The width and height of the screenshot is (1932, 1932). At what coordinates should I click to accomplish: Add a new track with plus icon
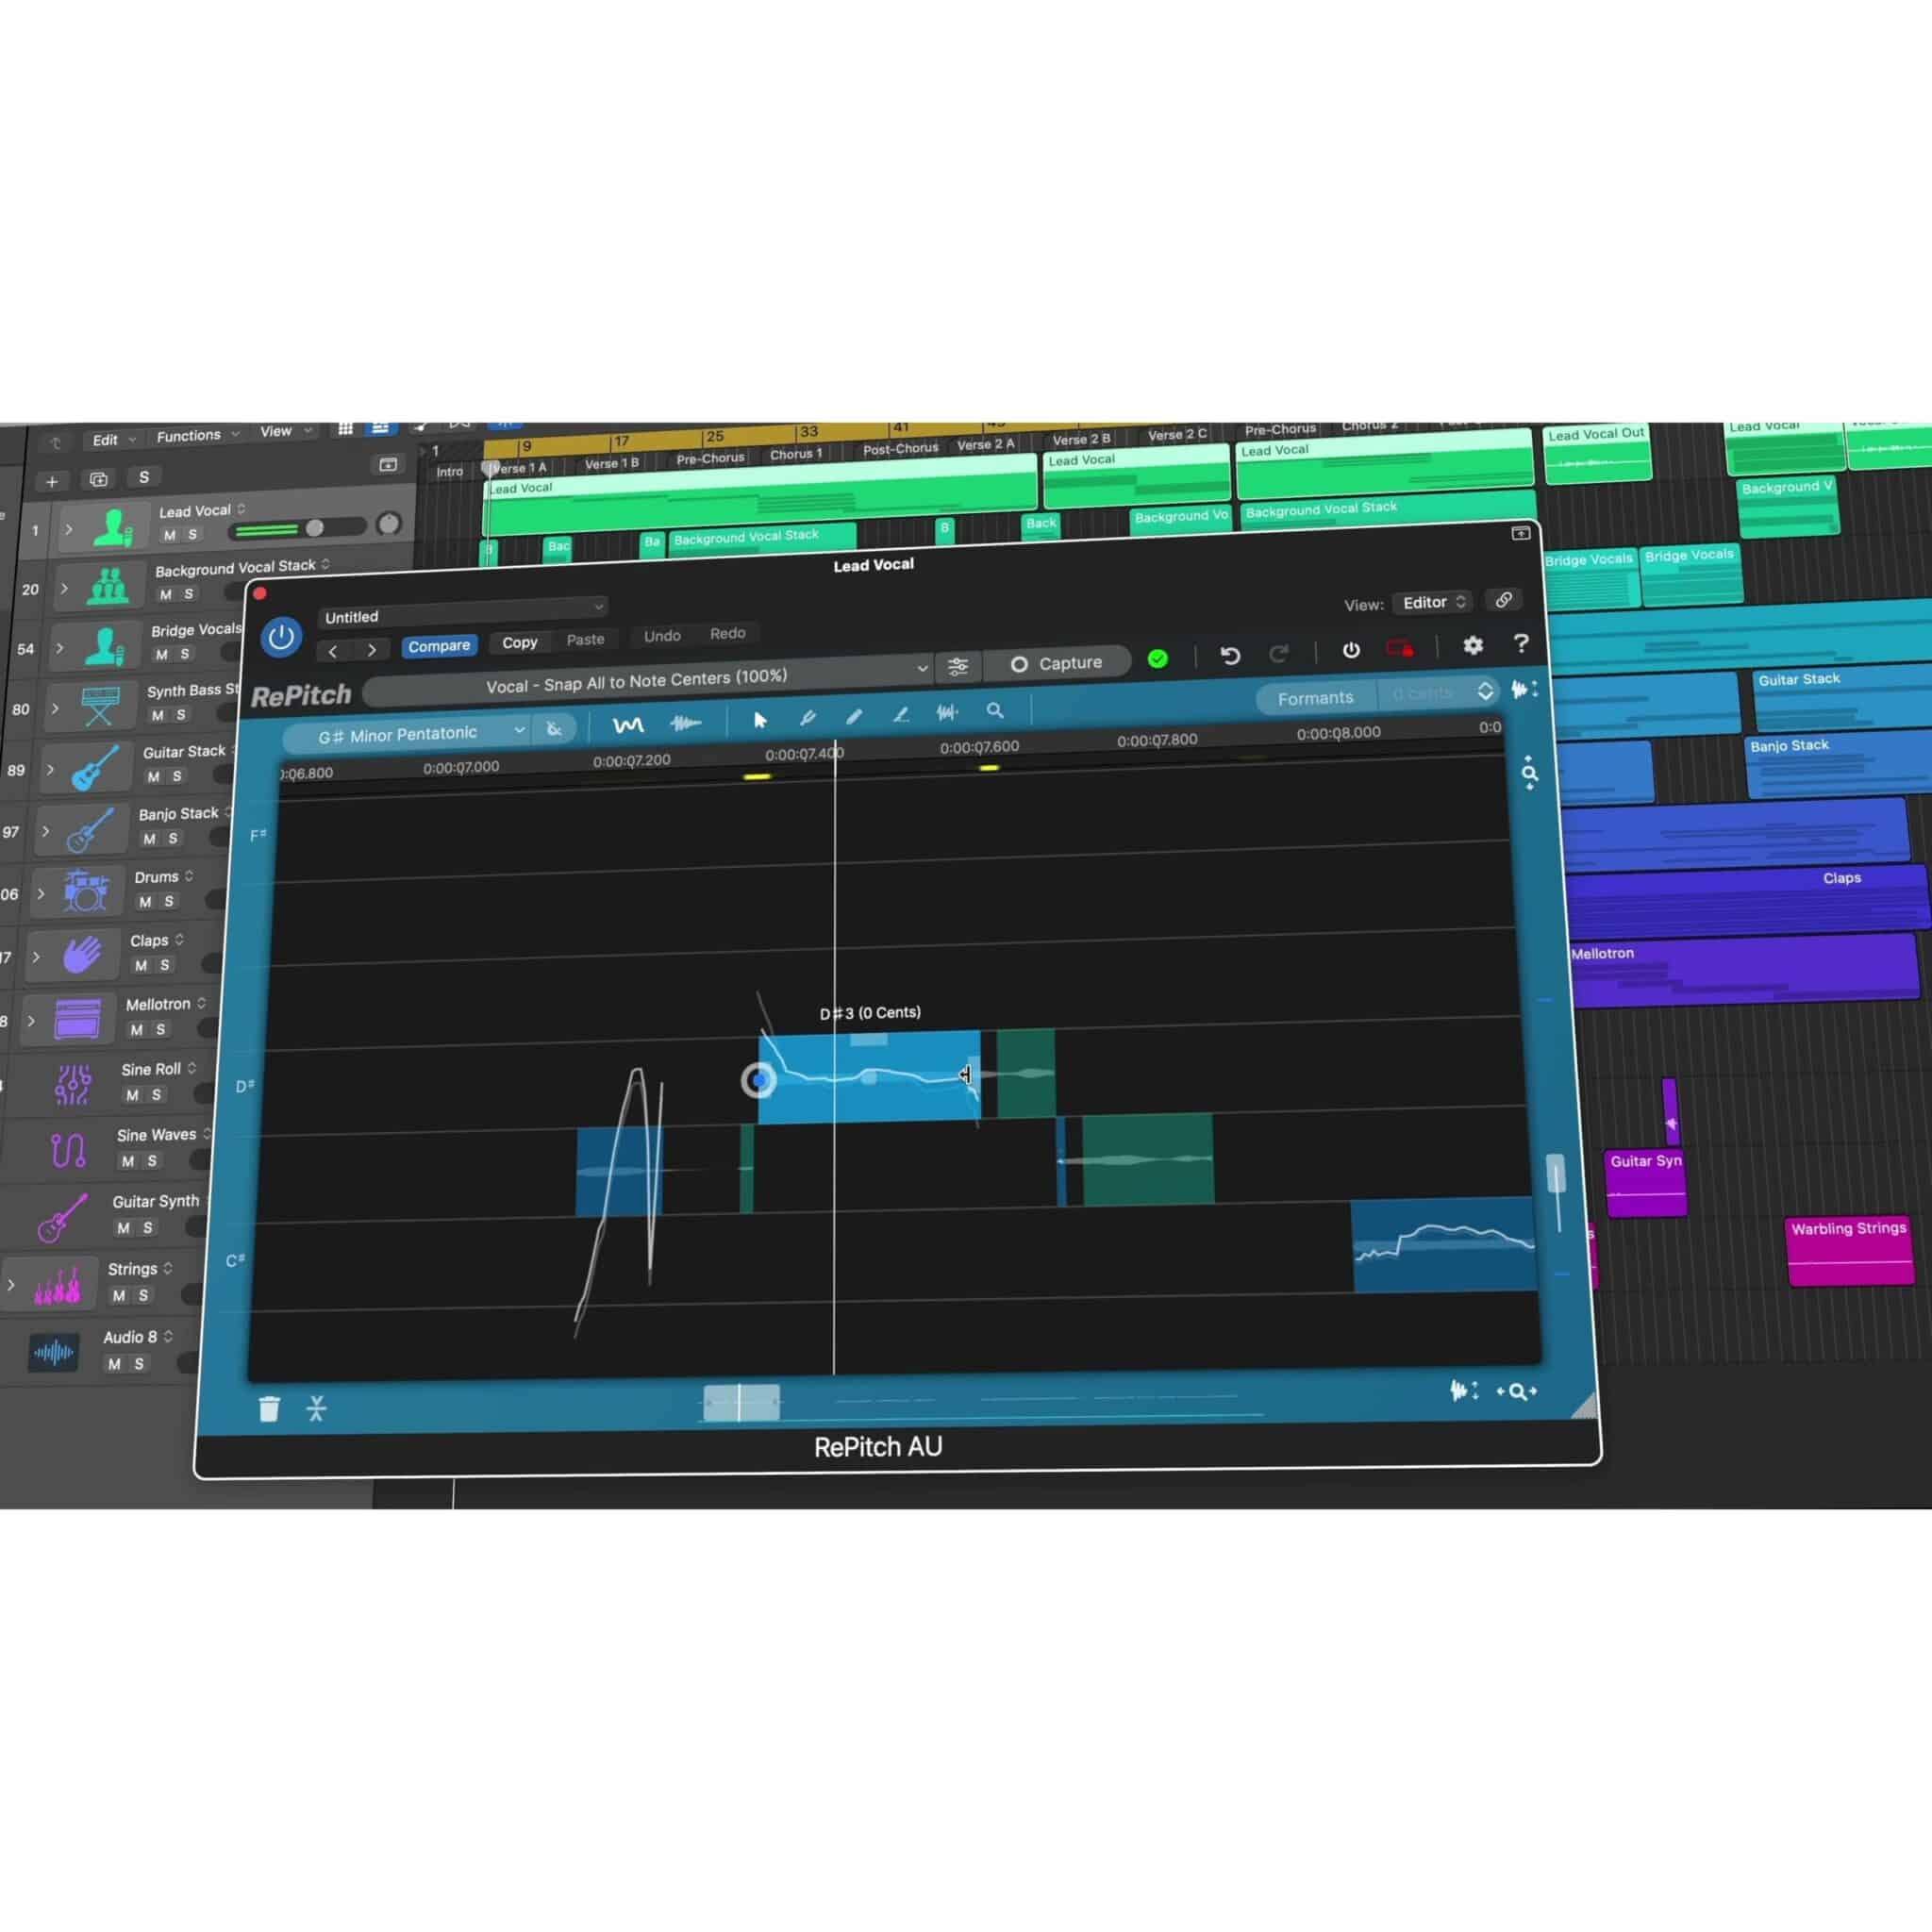(x=52, y=482)
